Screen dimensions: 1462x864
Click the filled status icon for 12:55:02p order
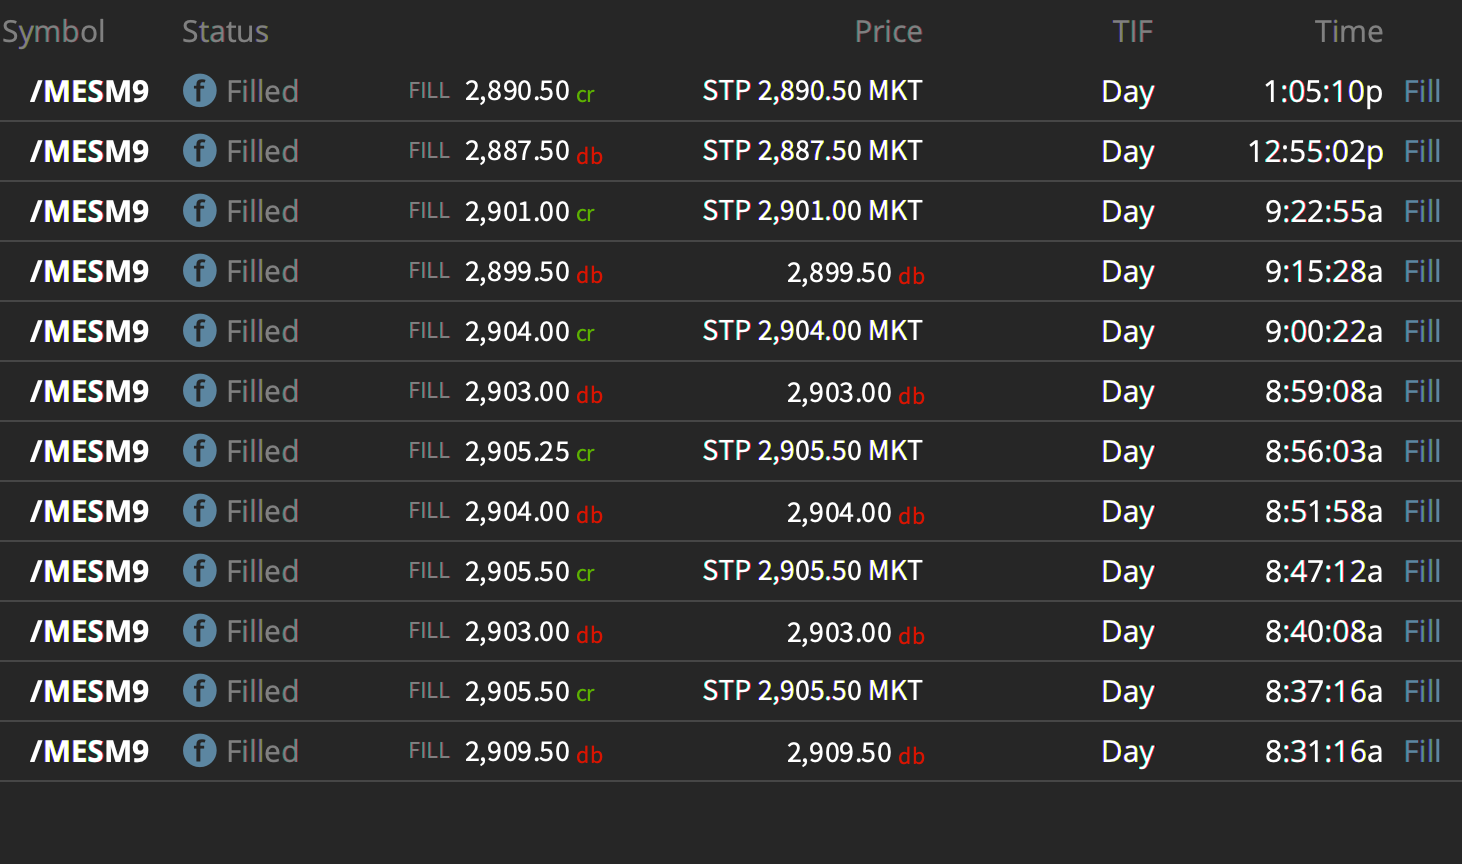(x=199, y=151)
